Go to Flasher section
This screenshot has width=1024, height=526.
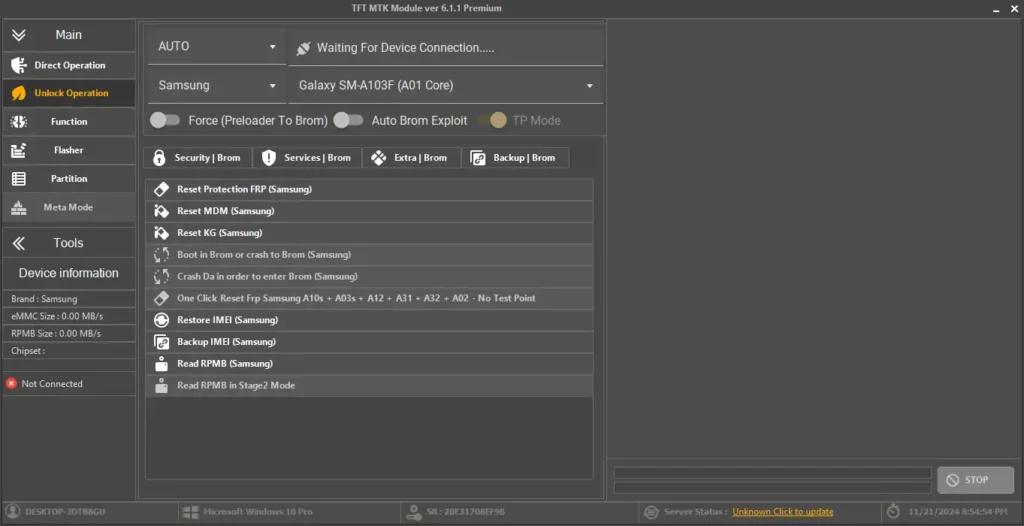click(x=69, y=150)
